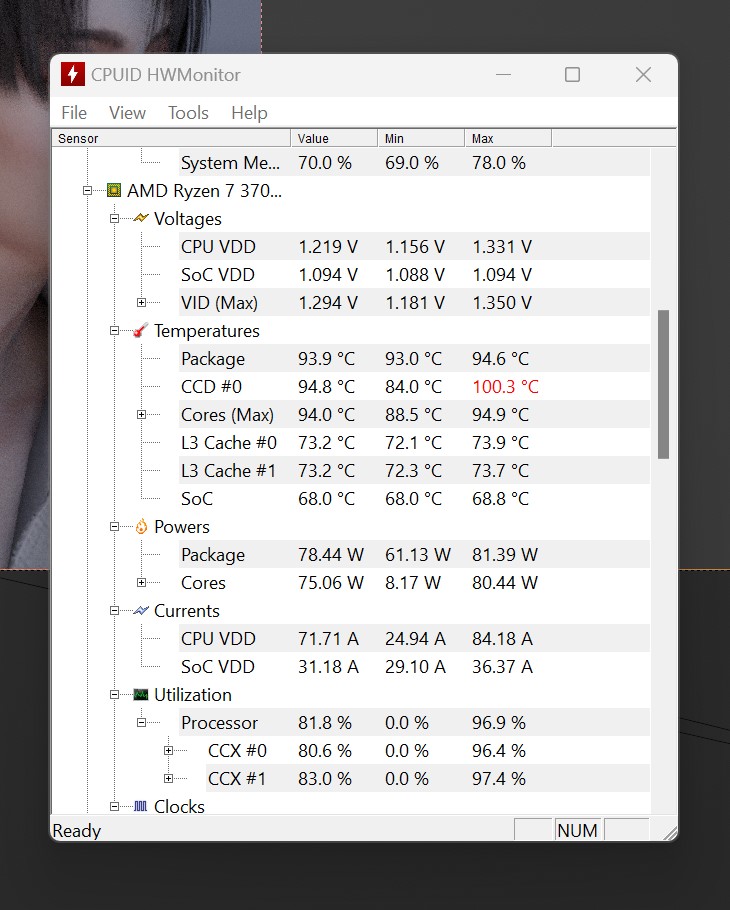This screenshot has width=730, height=910.
Task: Expand the Cores power row
Action: pos(141,582)
